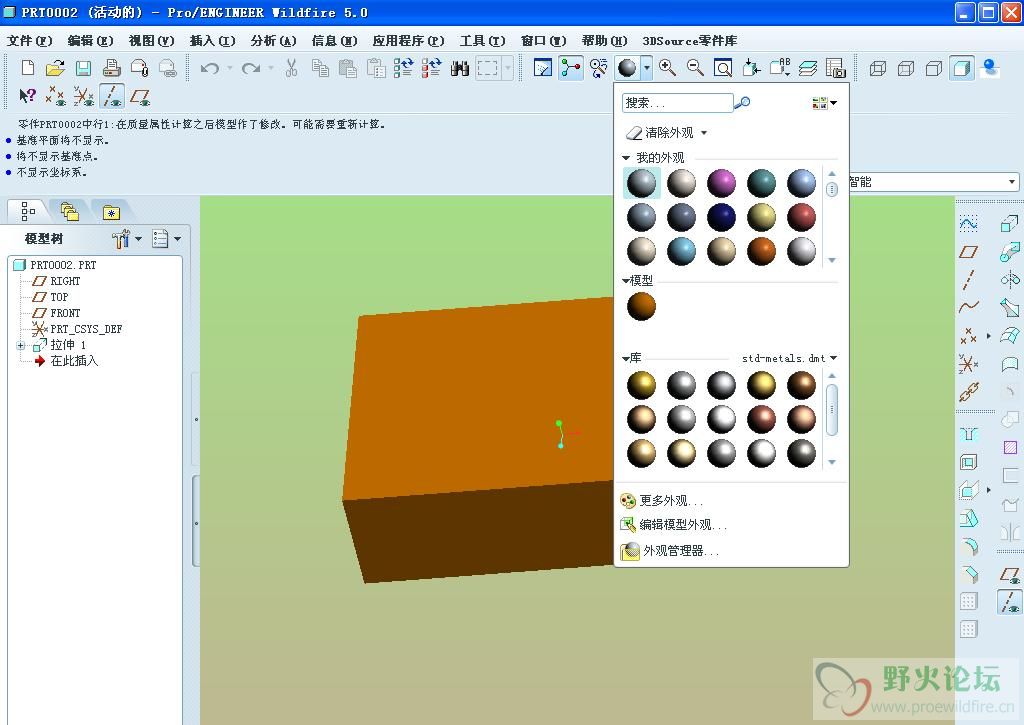
Task: Switch to shaded display mode
Action: click(962, 68)
